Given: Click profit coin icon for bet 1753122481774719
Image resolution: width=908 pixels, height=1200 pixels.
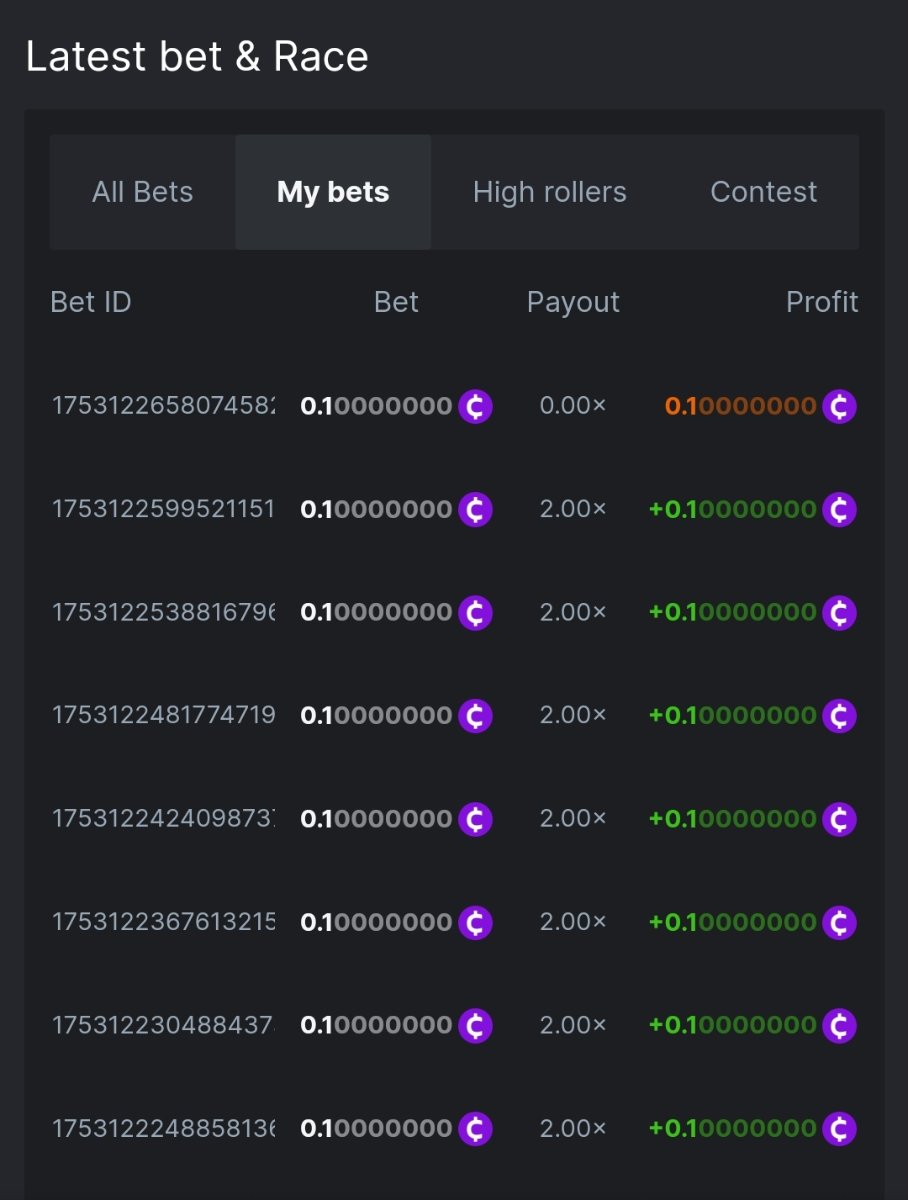Looking at the screenshot, I should [x=839, y=716].
